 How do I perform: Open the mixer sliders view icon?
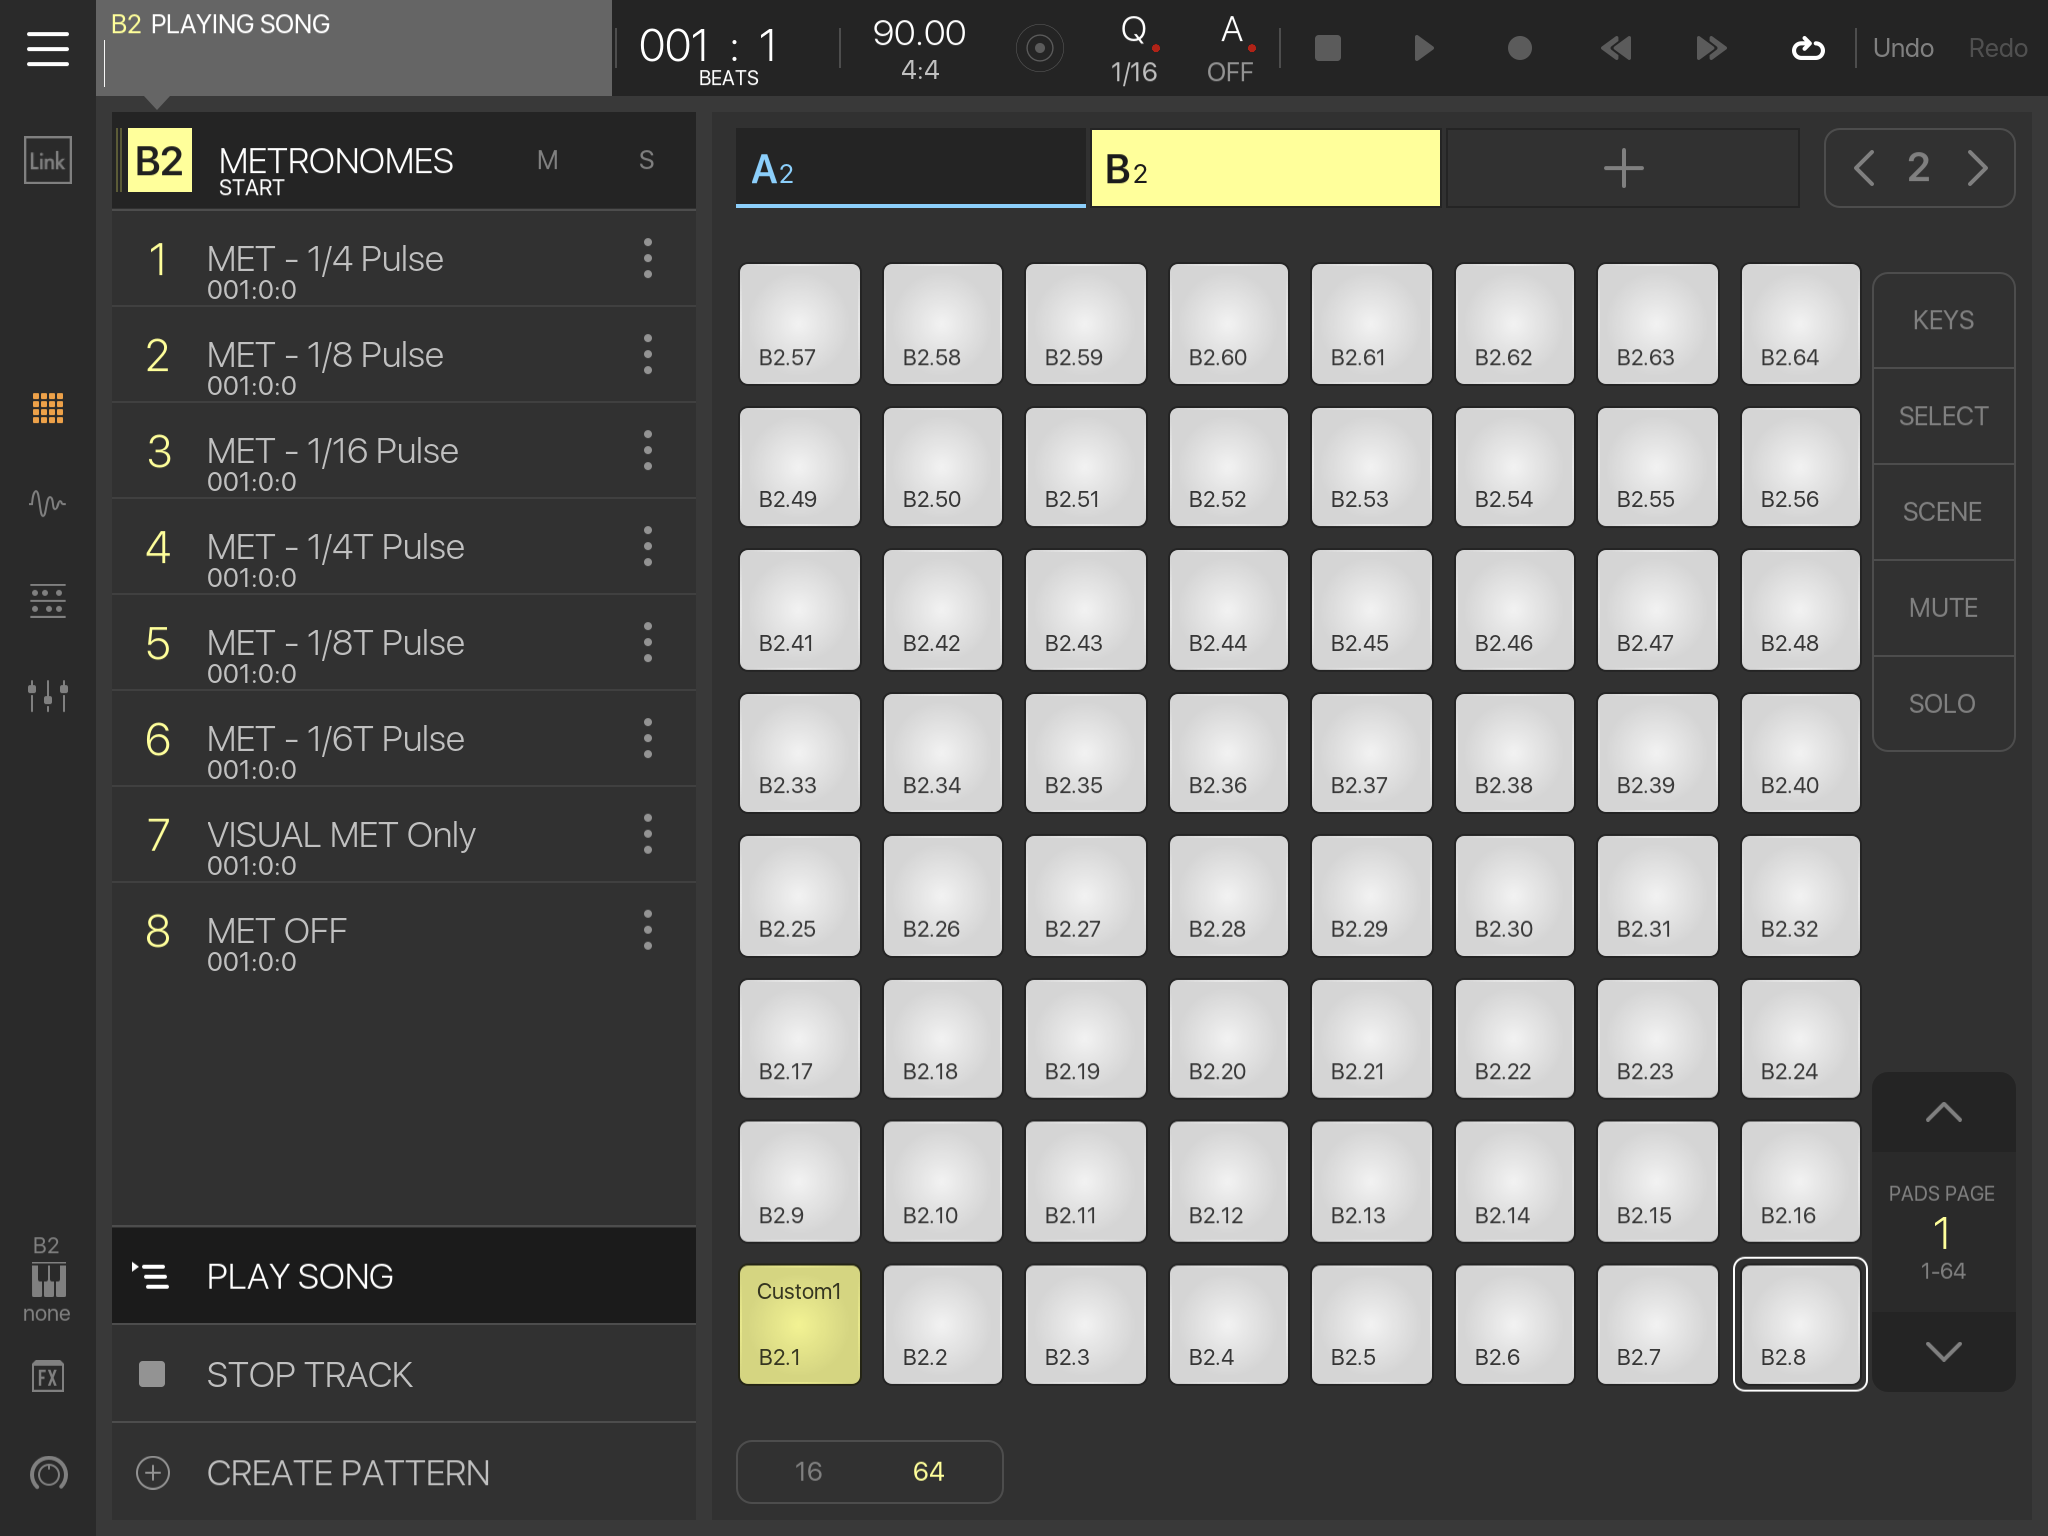coord(47,696)
